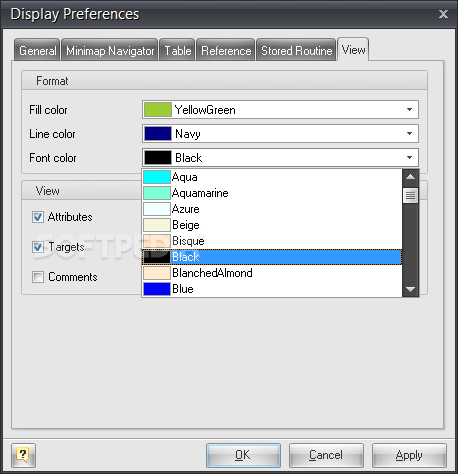Switch to the Table tab

[x=177, y=50]
